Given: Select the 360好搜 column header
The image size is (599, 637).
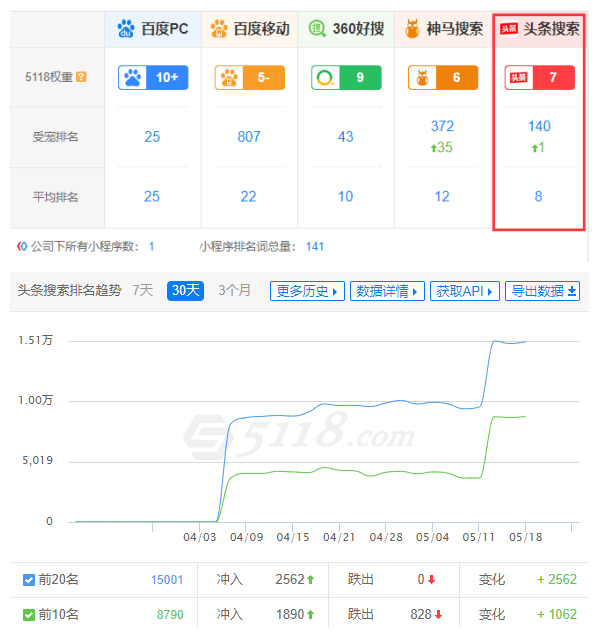Looking at the screenshot, I should click(x=346, y=29).
